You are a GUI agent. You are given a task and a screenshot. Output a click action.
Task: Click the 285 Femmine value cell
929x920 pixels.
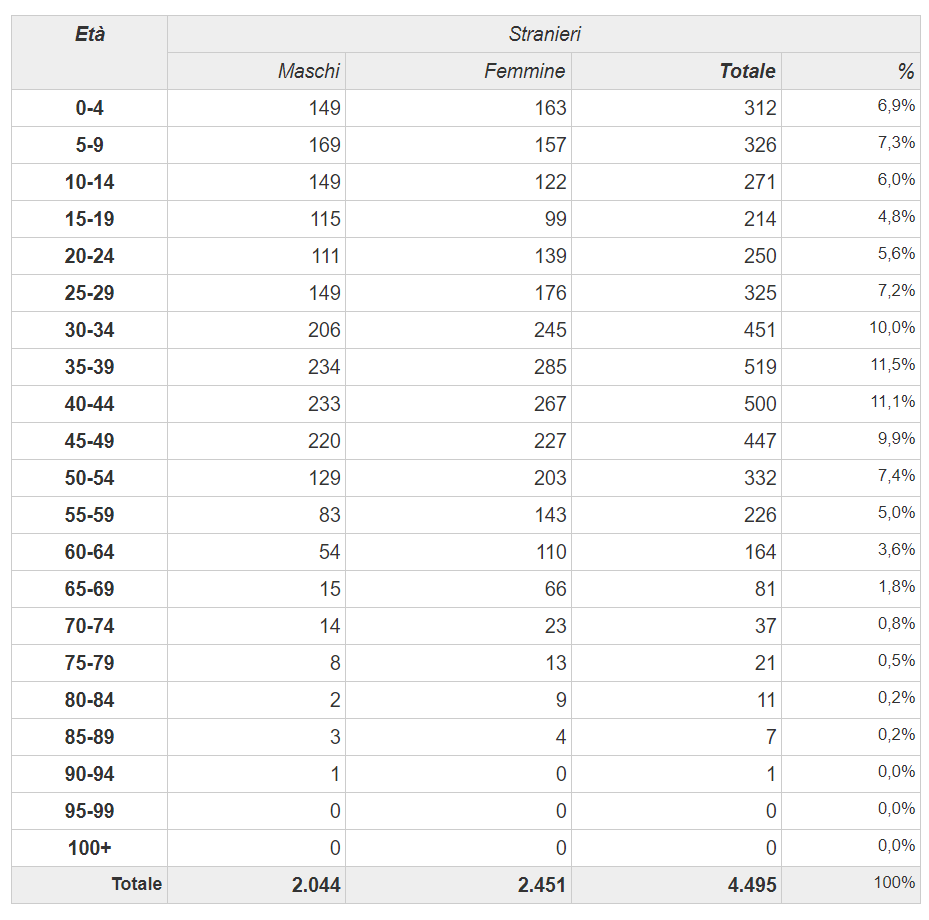[549, 367]
